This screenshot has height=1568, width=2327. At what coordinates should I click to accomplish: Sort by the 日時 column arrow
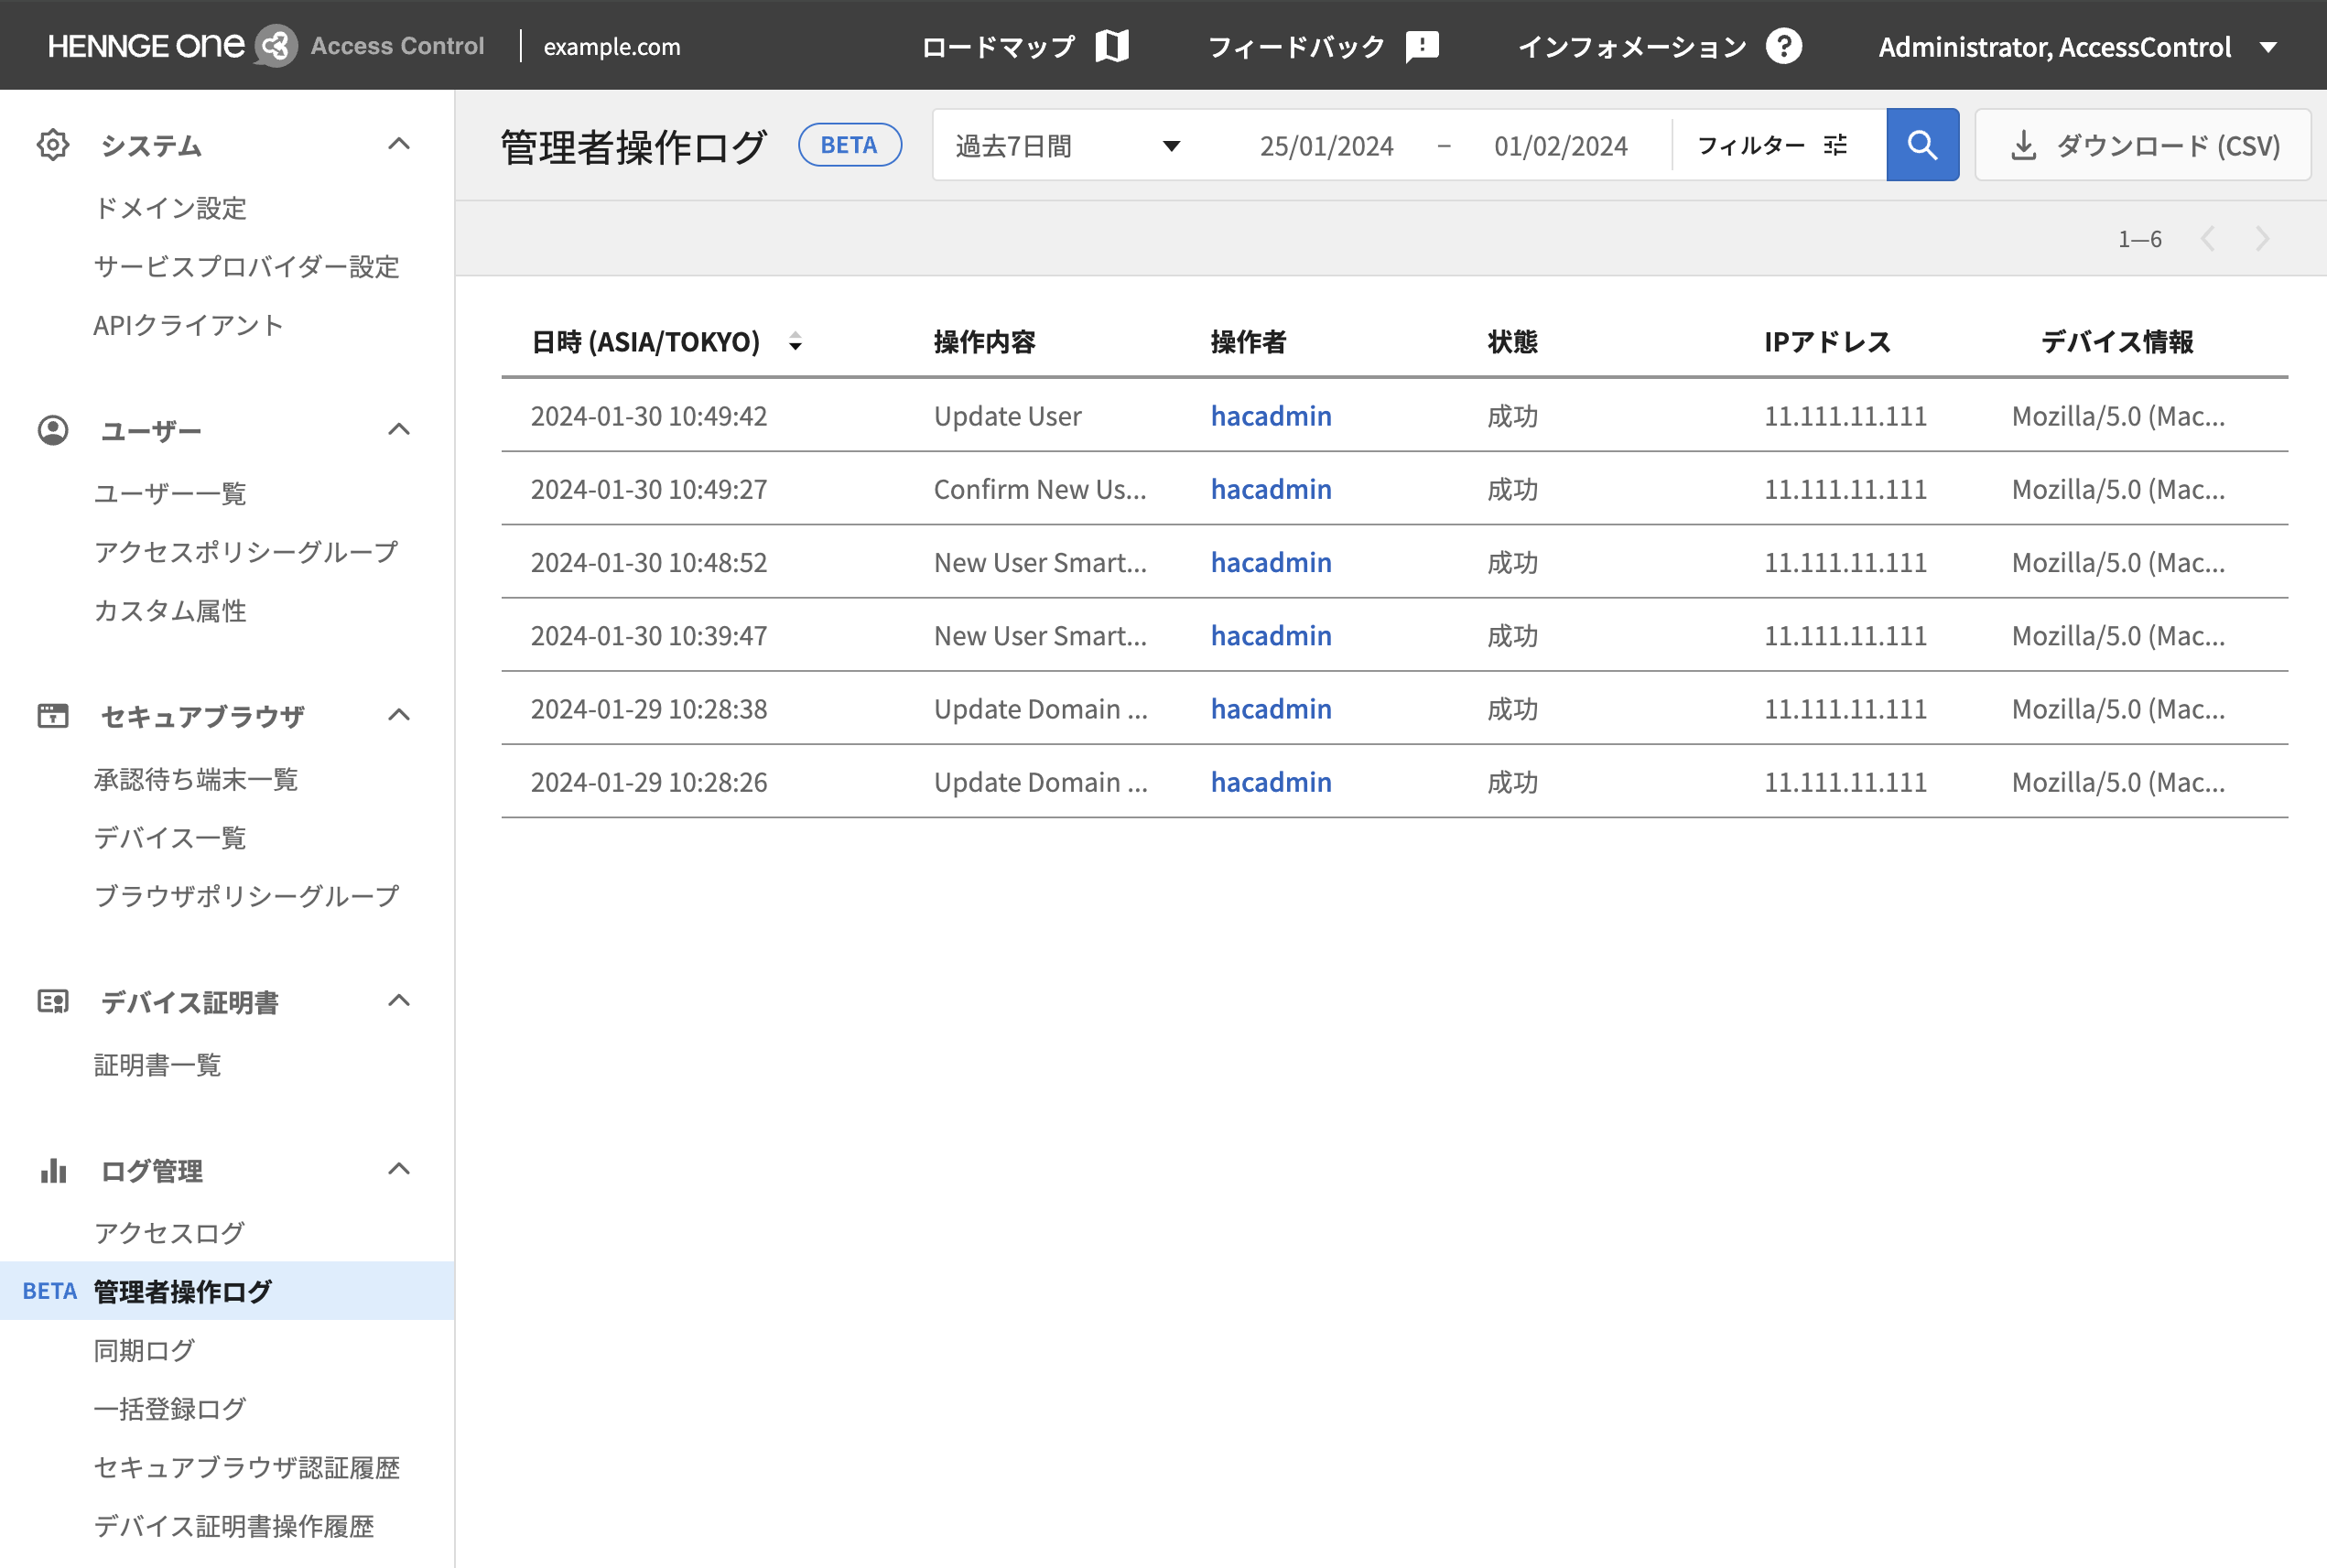click(795, 342)
